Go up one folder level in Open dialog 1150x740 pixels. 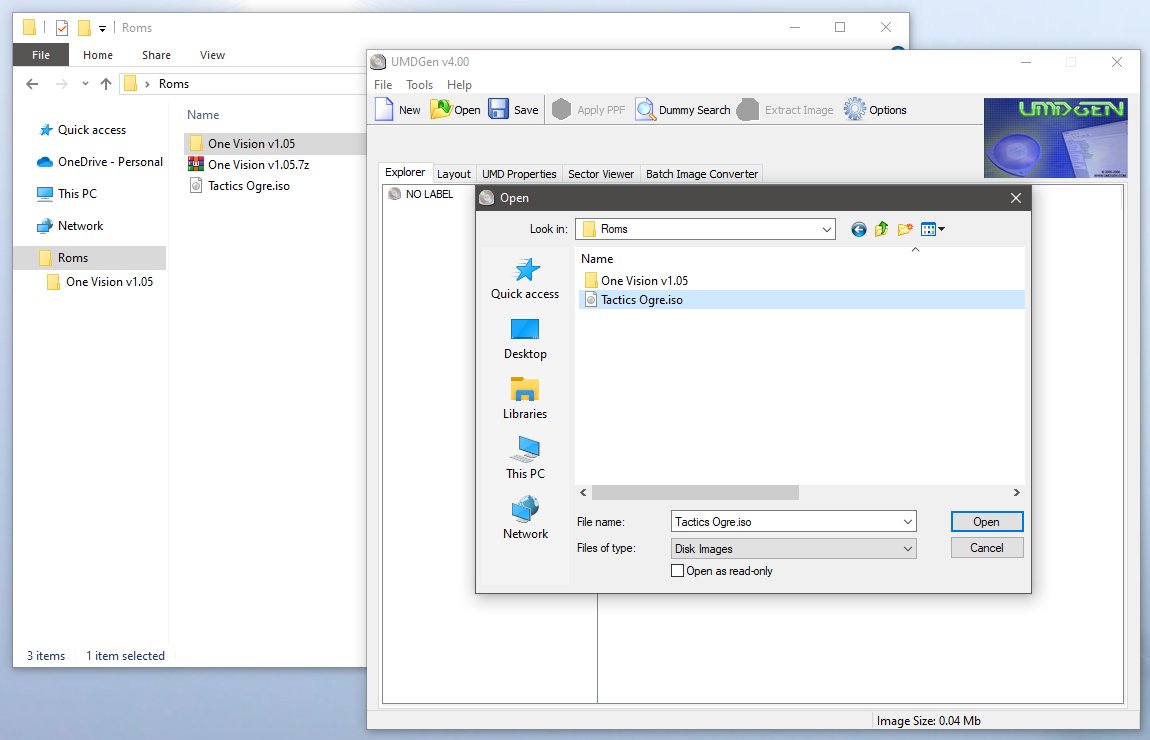point(881,229)
